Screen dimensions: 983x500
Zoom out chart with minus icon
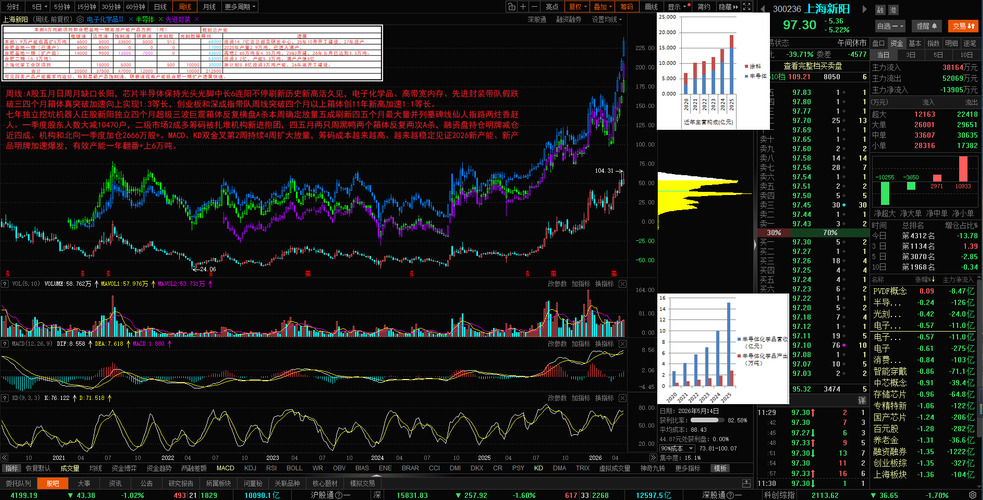(535, 6)
